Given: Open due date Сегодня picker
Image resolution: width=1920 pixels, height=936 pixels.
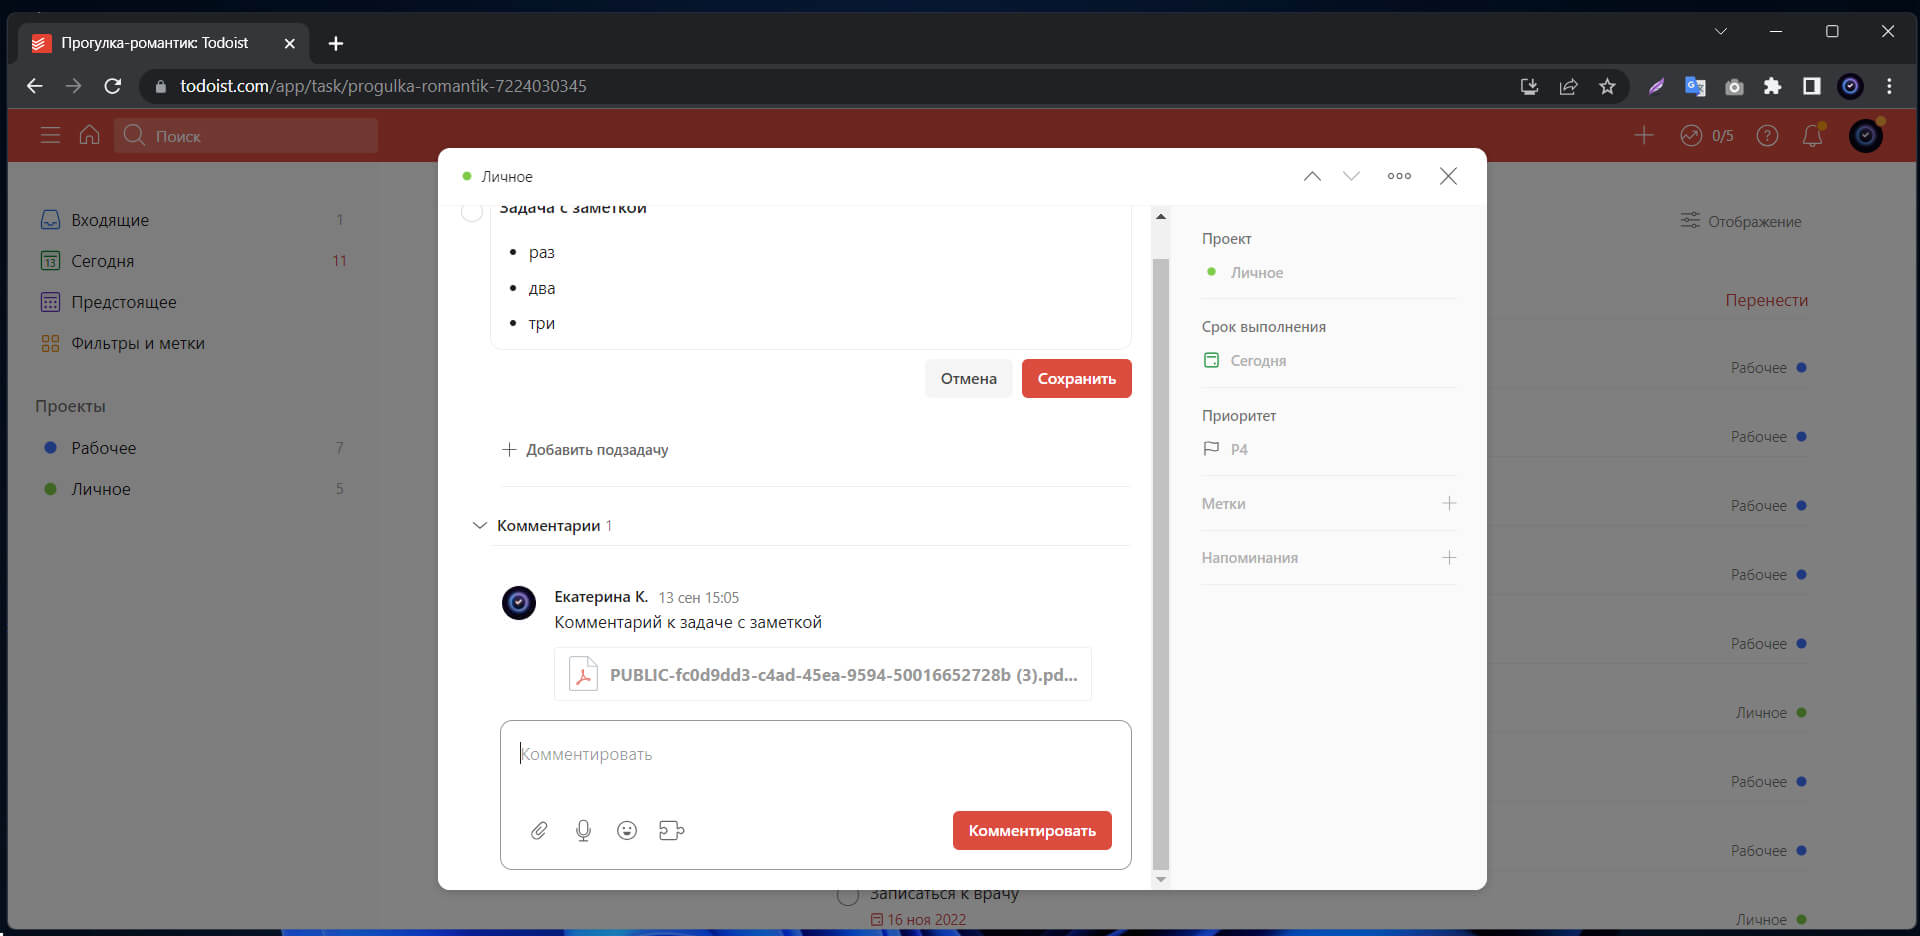Looking at the screenshot, I should pos(1245,360).
